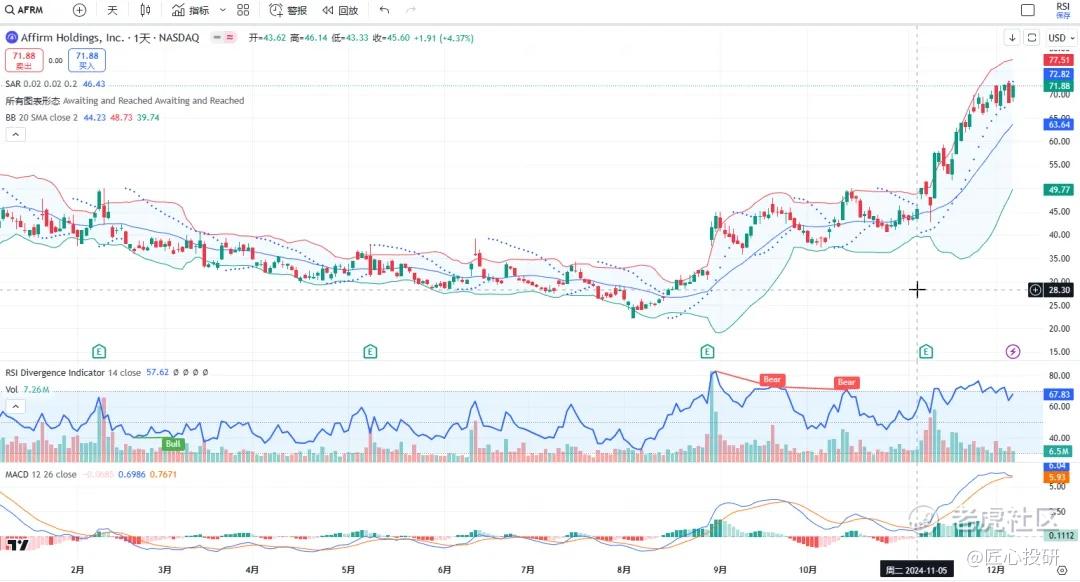Click the first red Bear divergence label
1080x582 pixels.
click(772, 380)
